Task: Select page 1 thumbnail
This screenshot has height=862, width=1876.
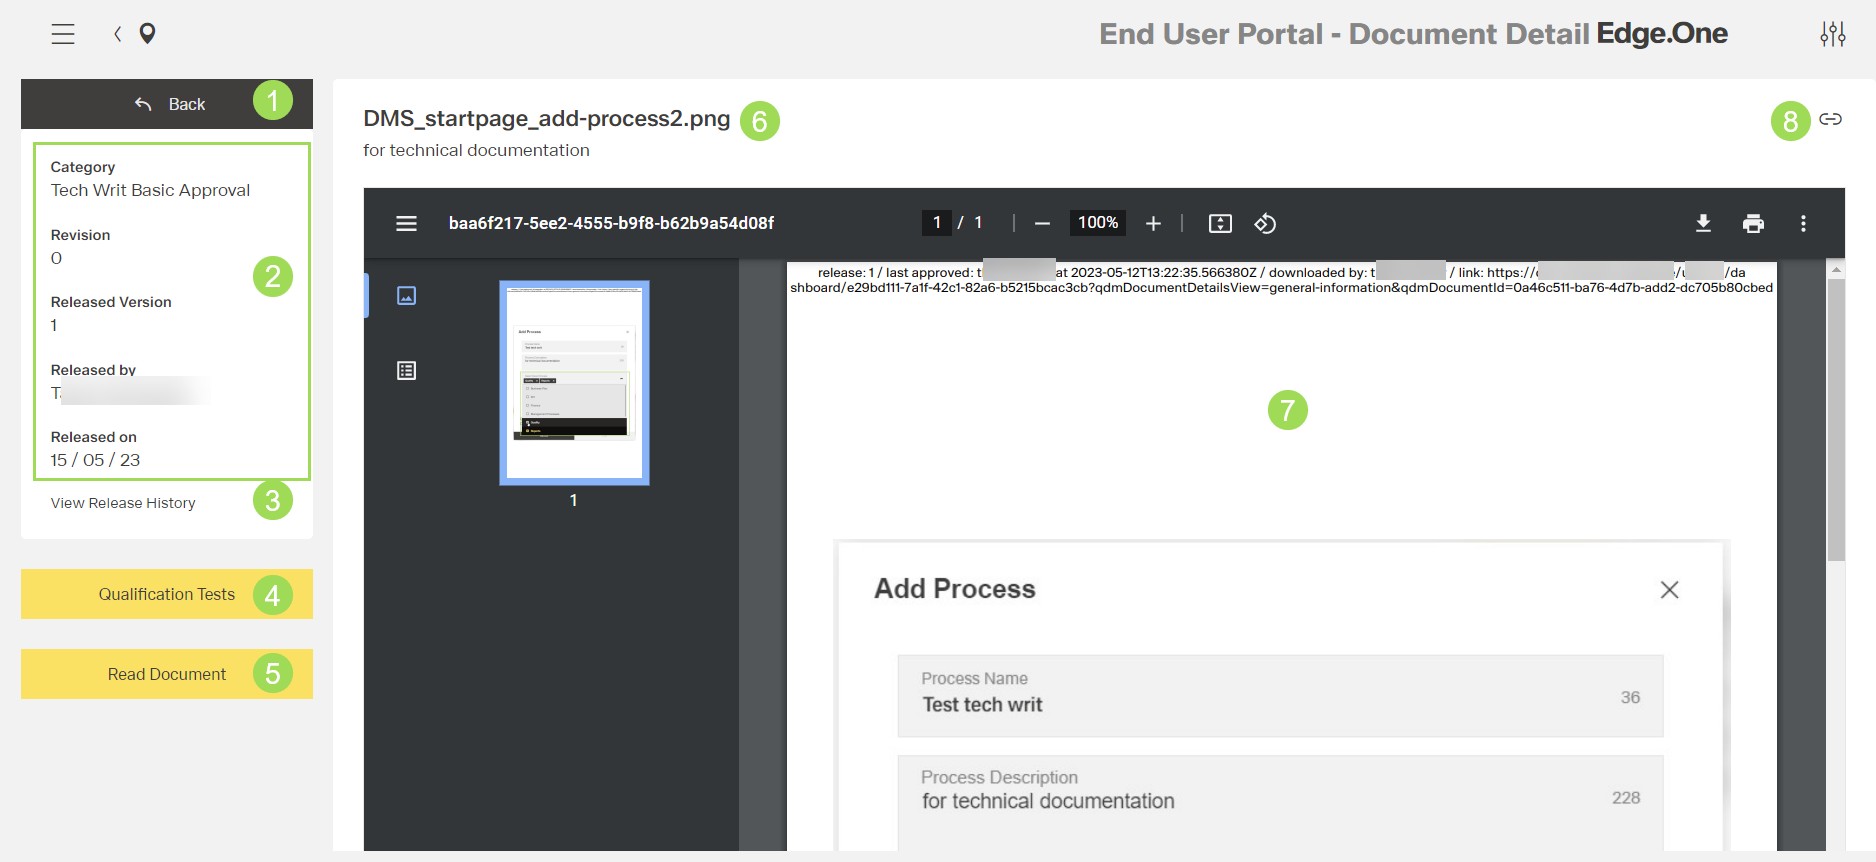Action: click(x=574, y=382)
